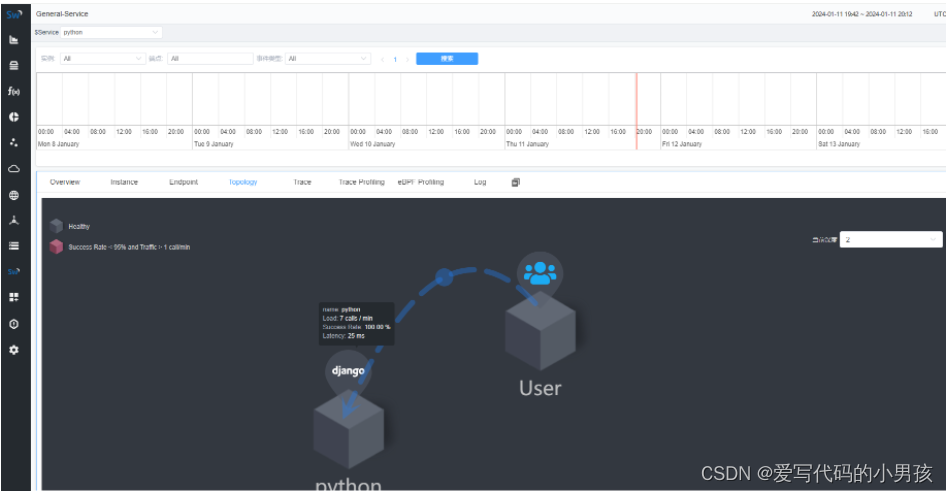Switch to the Log tab
This screenshot has width=949, height=493.
tap(480, 182)
